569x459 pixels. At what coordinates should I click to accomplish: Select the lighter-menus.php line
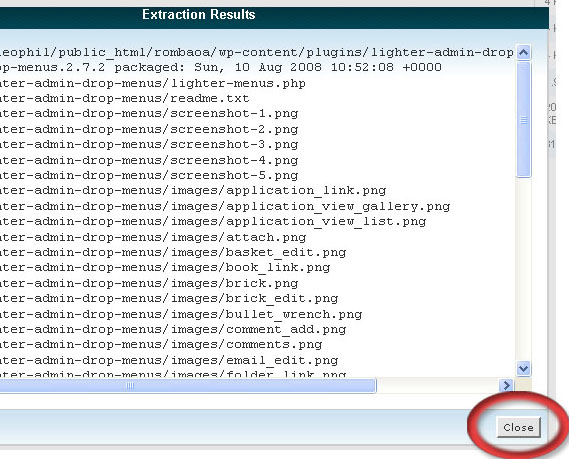coord(153,83)
